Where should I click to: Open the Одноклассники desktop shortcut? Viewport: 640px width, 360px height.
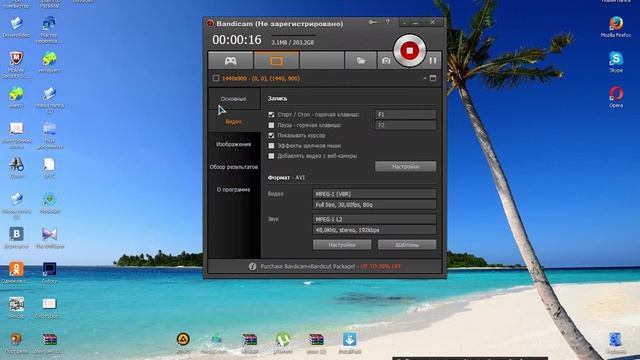tap(16, 272)
